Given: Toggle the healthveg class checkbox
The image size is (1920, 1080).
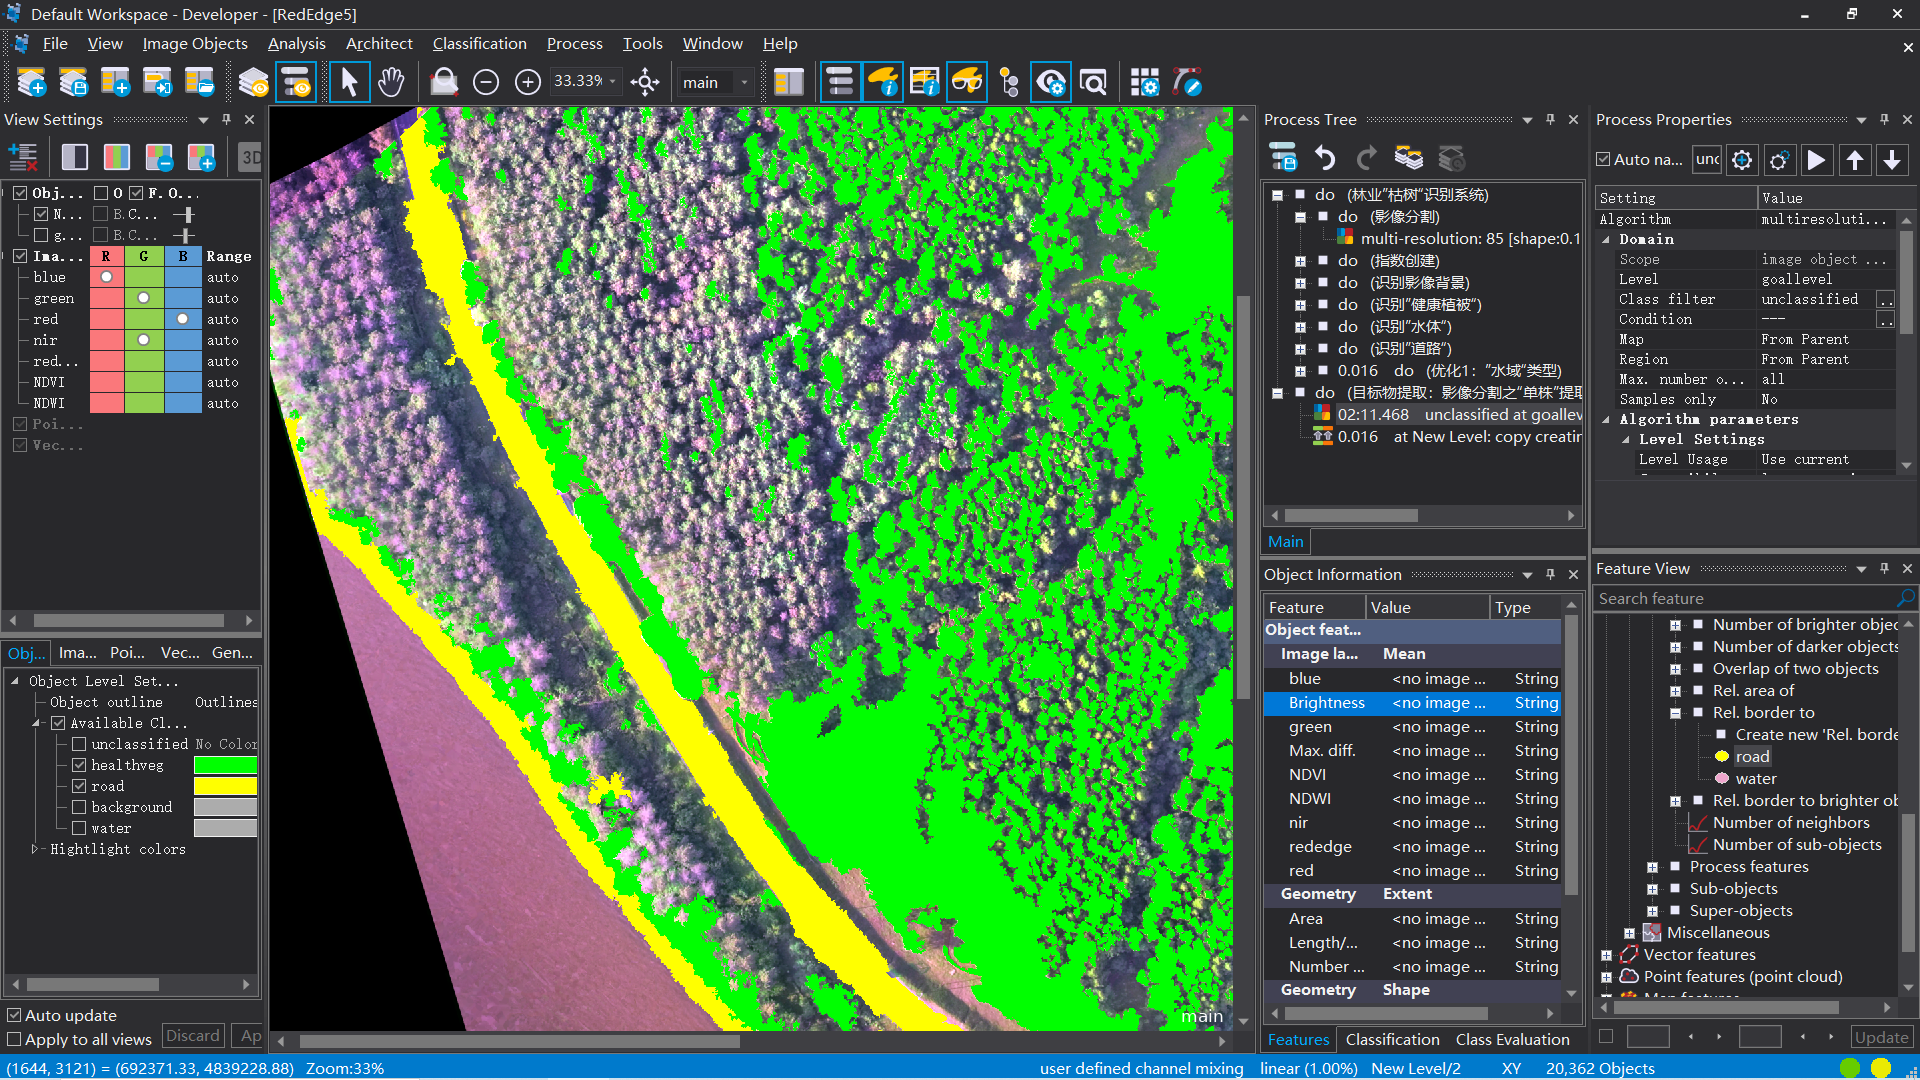Looking at the screenshot, I should (x=80, y=765).
